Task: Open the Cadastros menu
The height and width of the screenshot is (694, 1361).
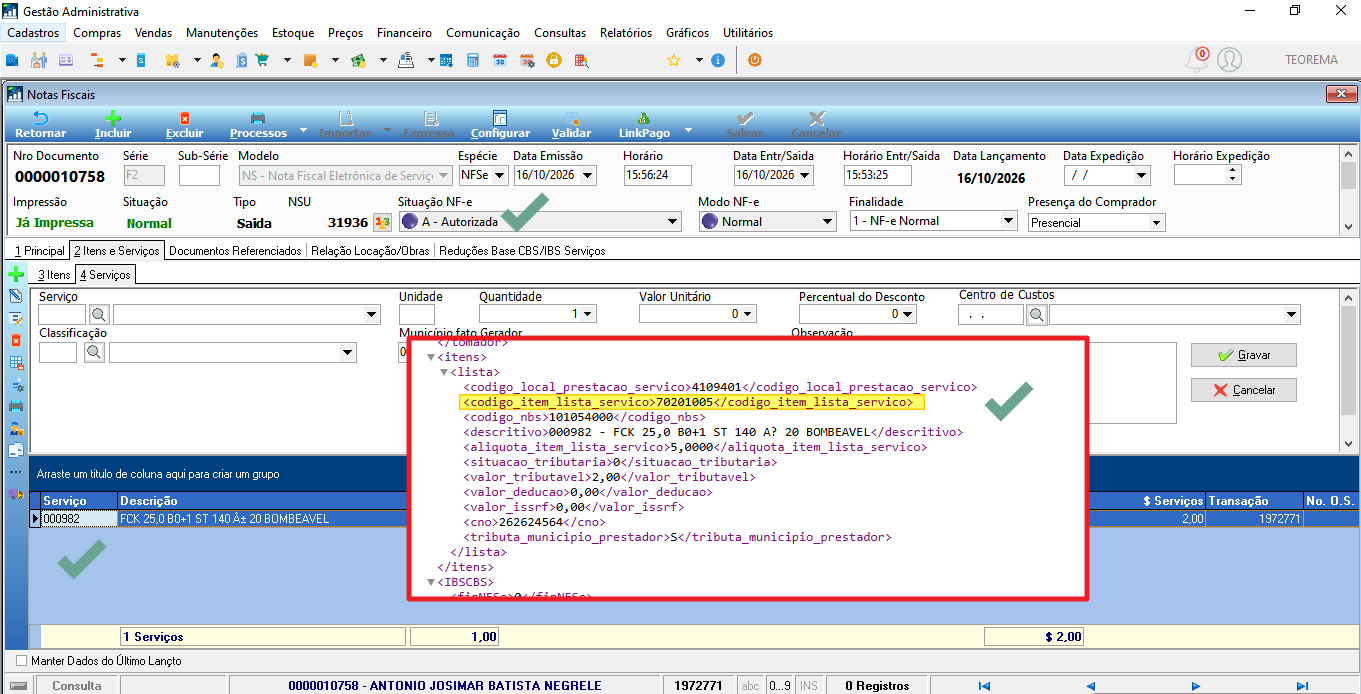Action: 33,33
